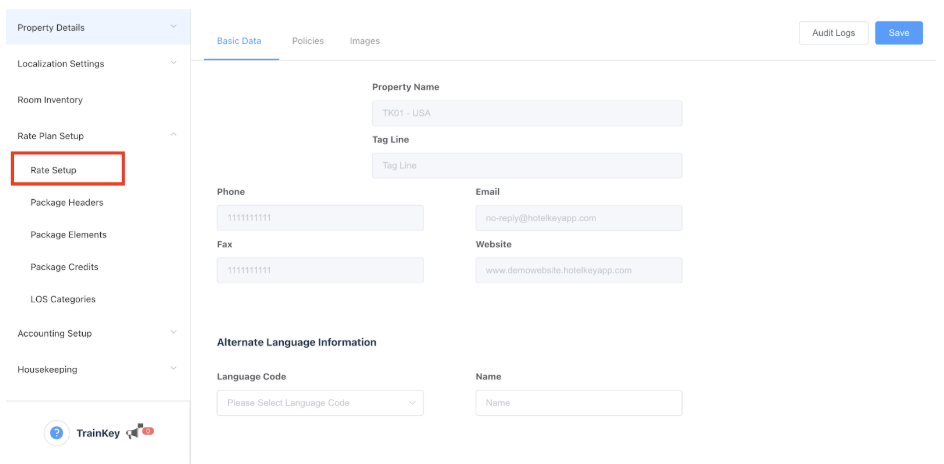This screenshot has height=464, width=944.
Task: Expand the Housekeeping section chevron
Action: [173, 369]
